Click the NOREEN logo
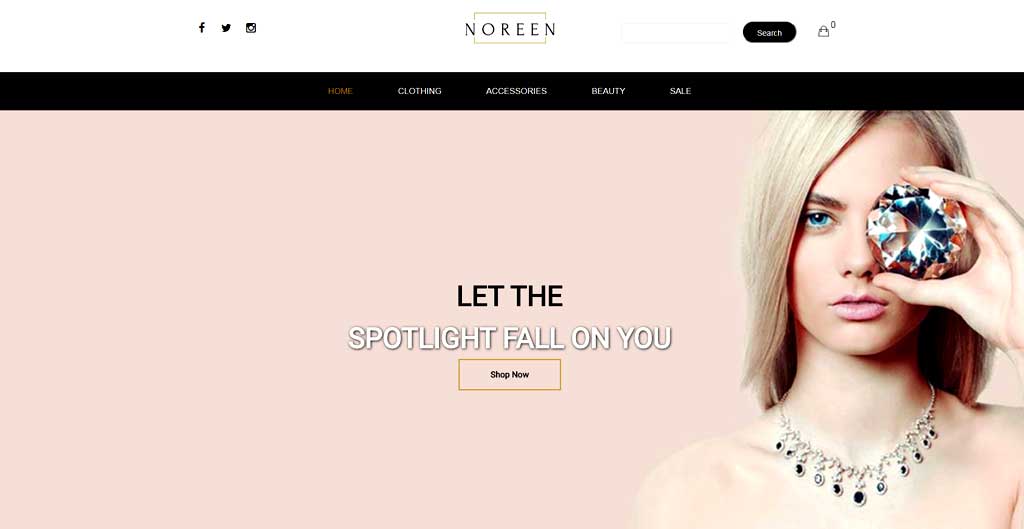Screen dimensions: 1024x529 (x=510, y=29)
